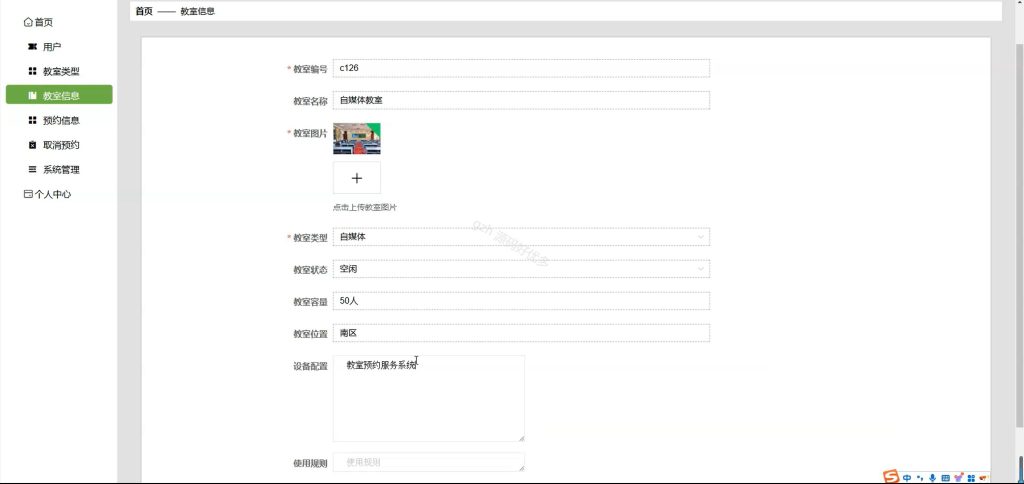Click the uploaded classroom image thumbnail

357,138
